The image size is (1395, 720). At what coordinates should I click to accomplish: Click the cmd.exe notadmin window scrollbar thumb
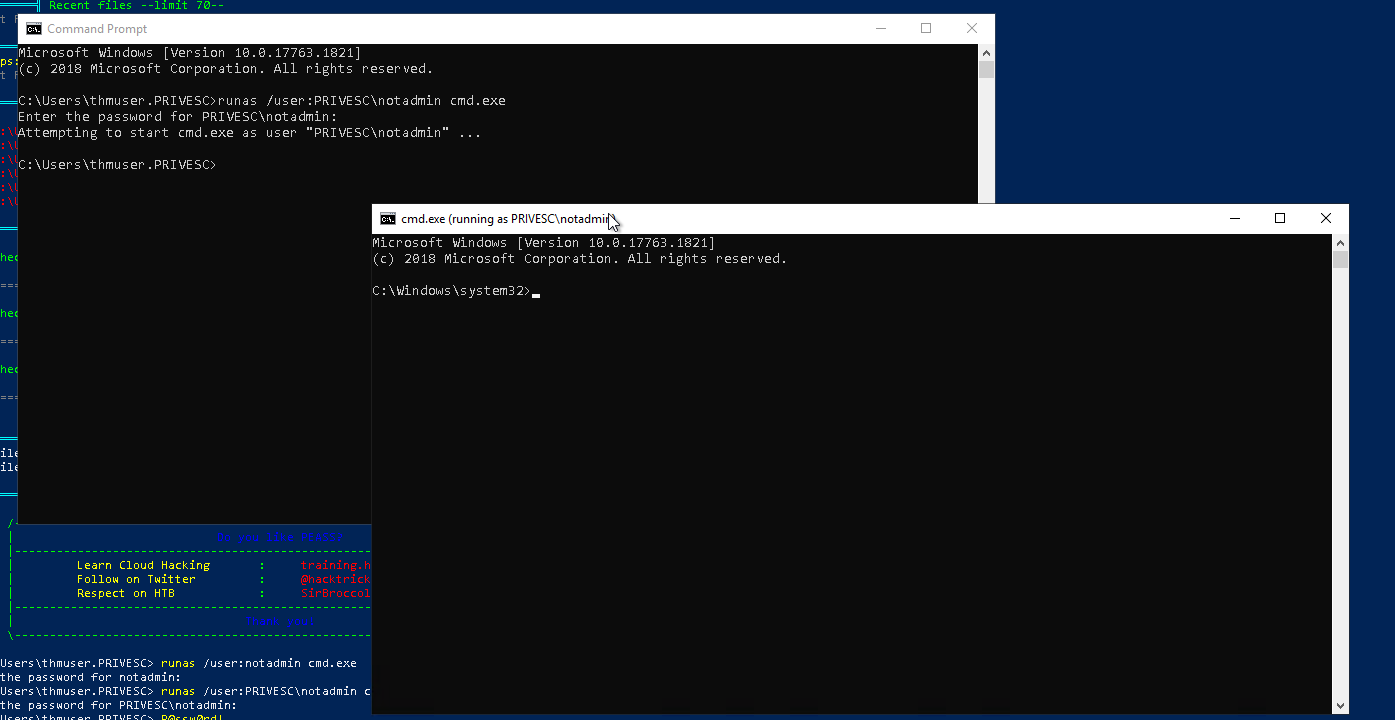(1340, 260)
